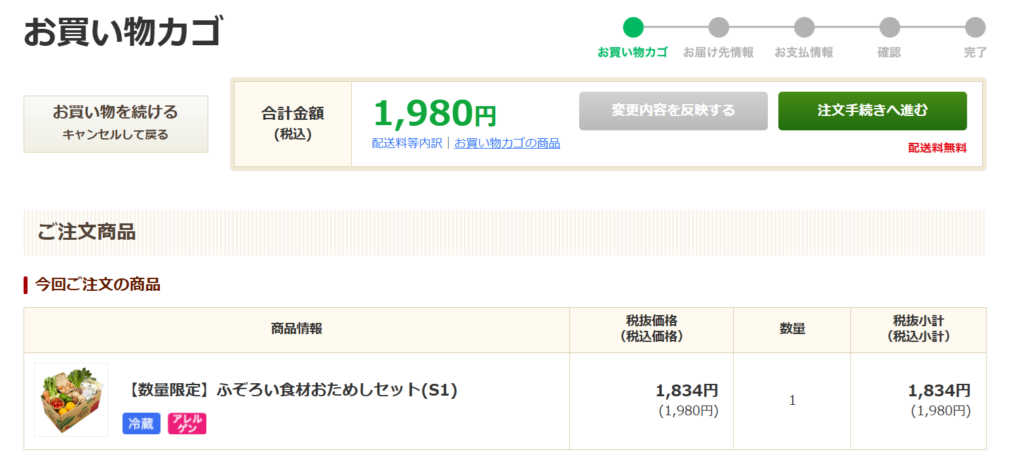Click the お届け先情報 step circle

click(718, 27)
